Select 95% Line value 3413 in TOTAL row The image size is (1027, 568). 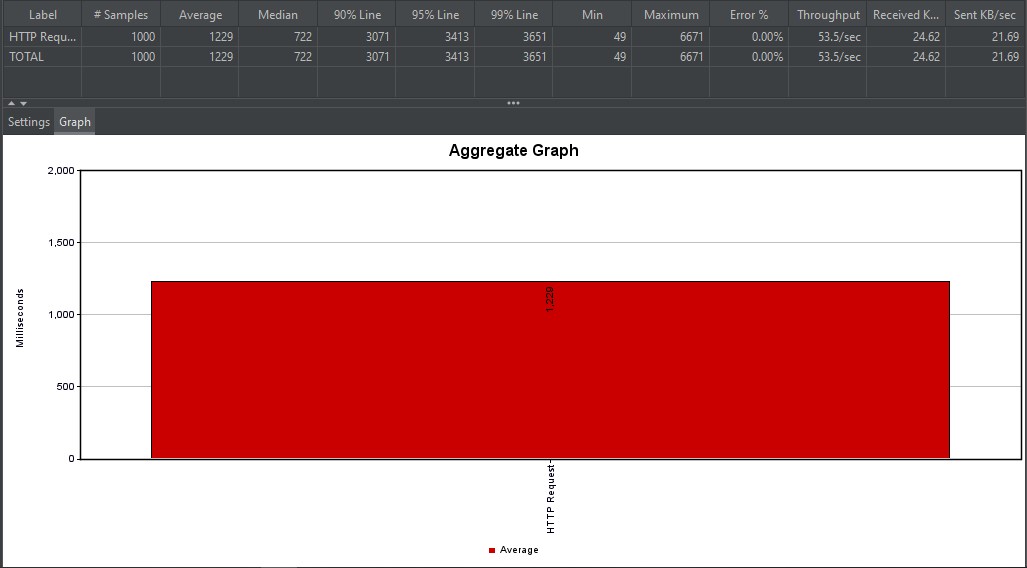point(435,57)
